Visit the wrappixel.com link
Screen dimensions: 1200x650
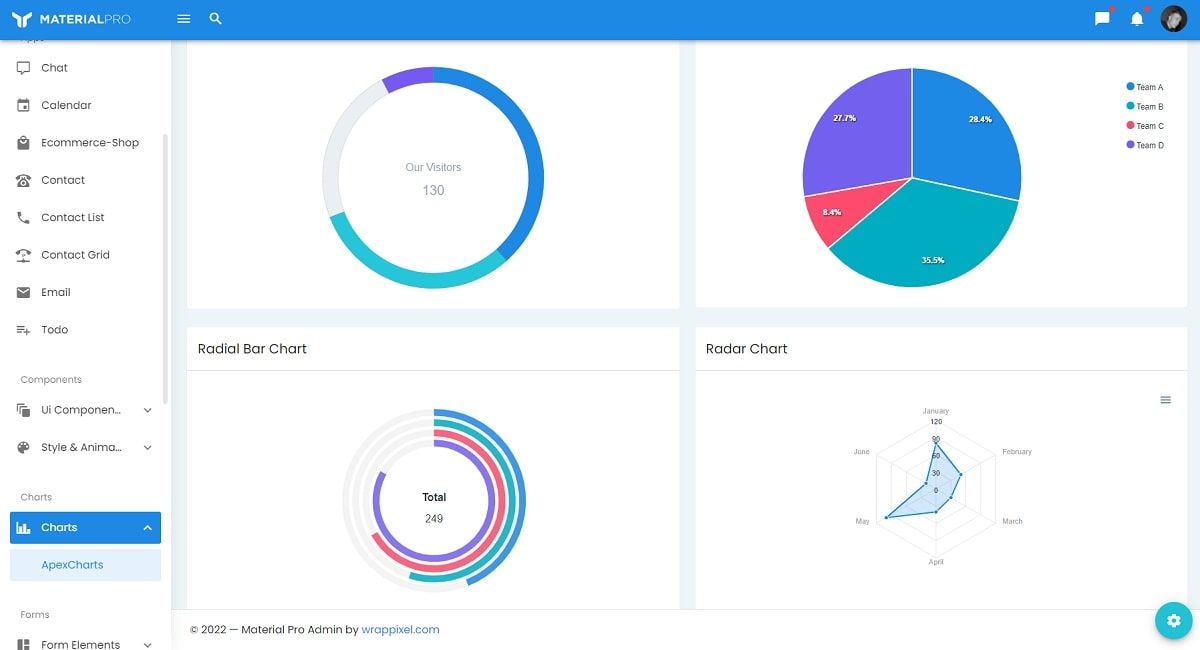[x=399, y=629]
